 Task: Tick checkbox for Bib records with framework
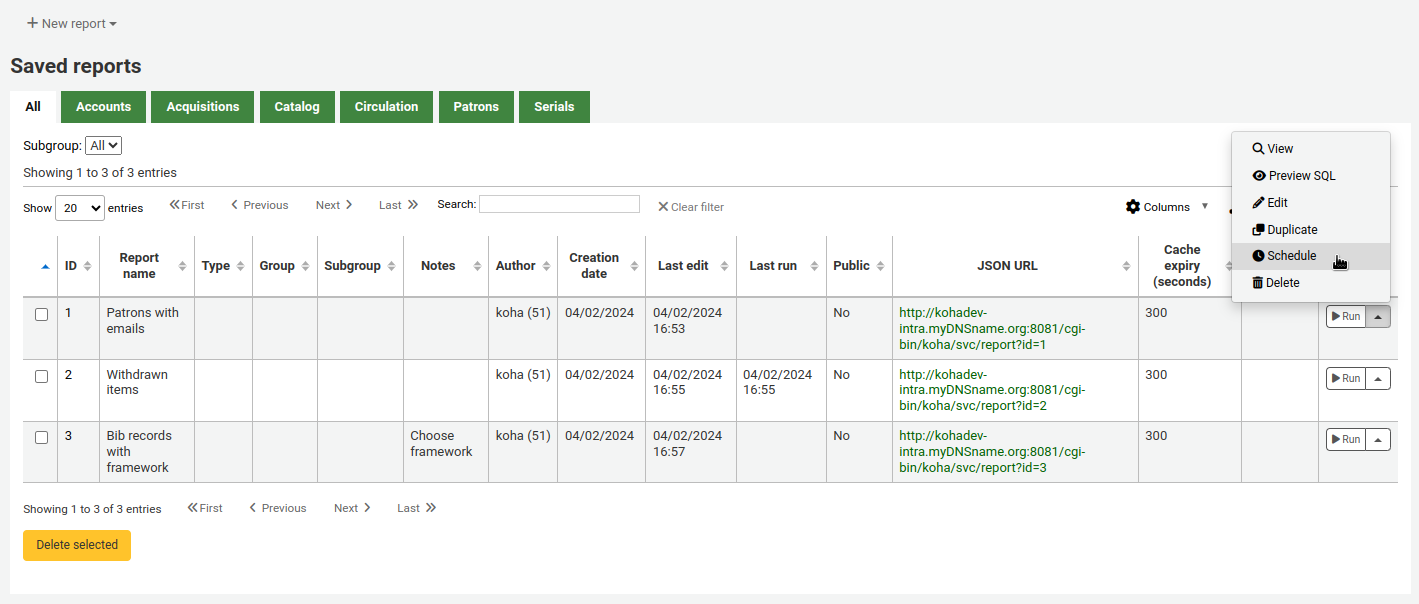[41, 437]
